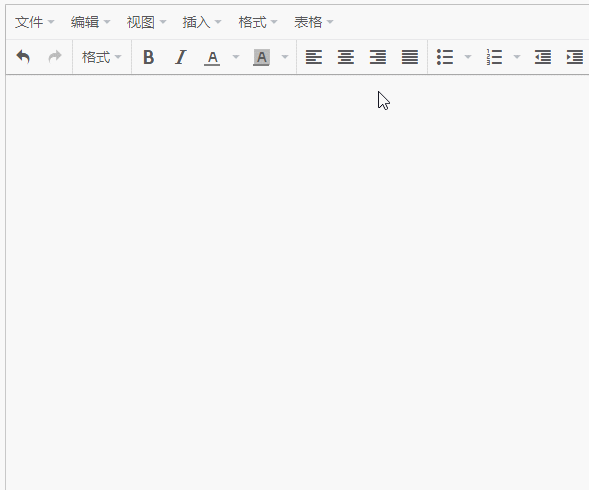Decrease the indent
The image size is (589, 490).
pyautogui.click(x=543, y=57)
